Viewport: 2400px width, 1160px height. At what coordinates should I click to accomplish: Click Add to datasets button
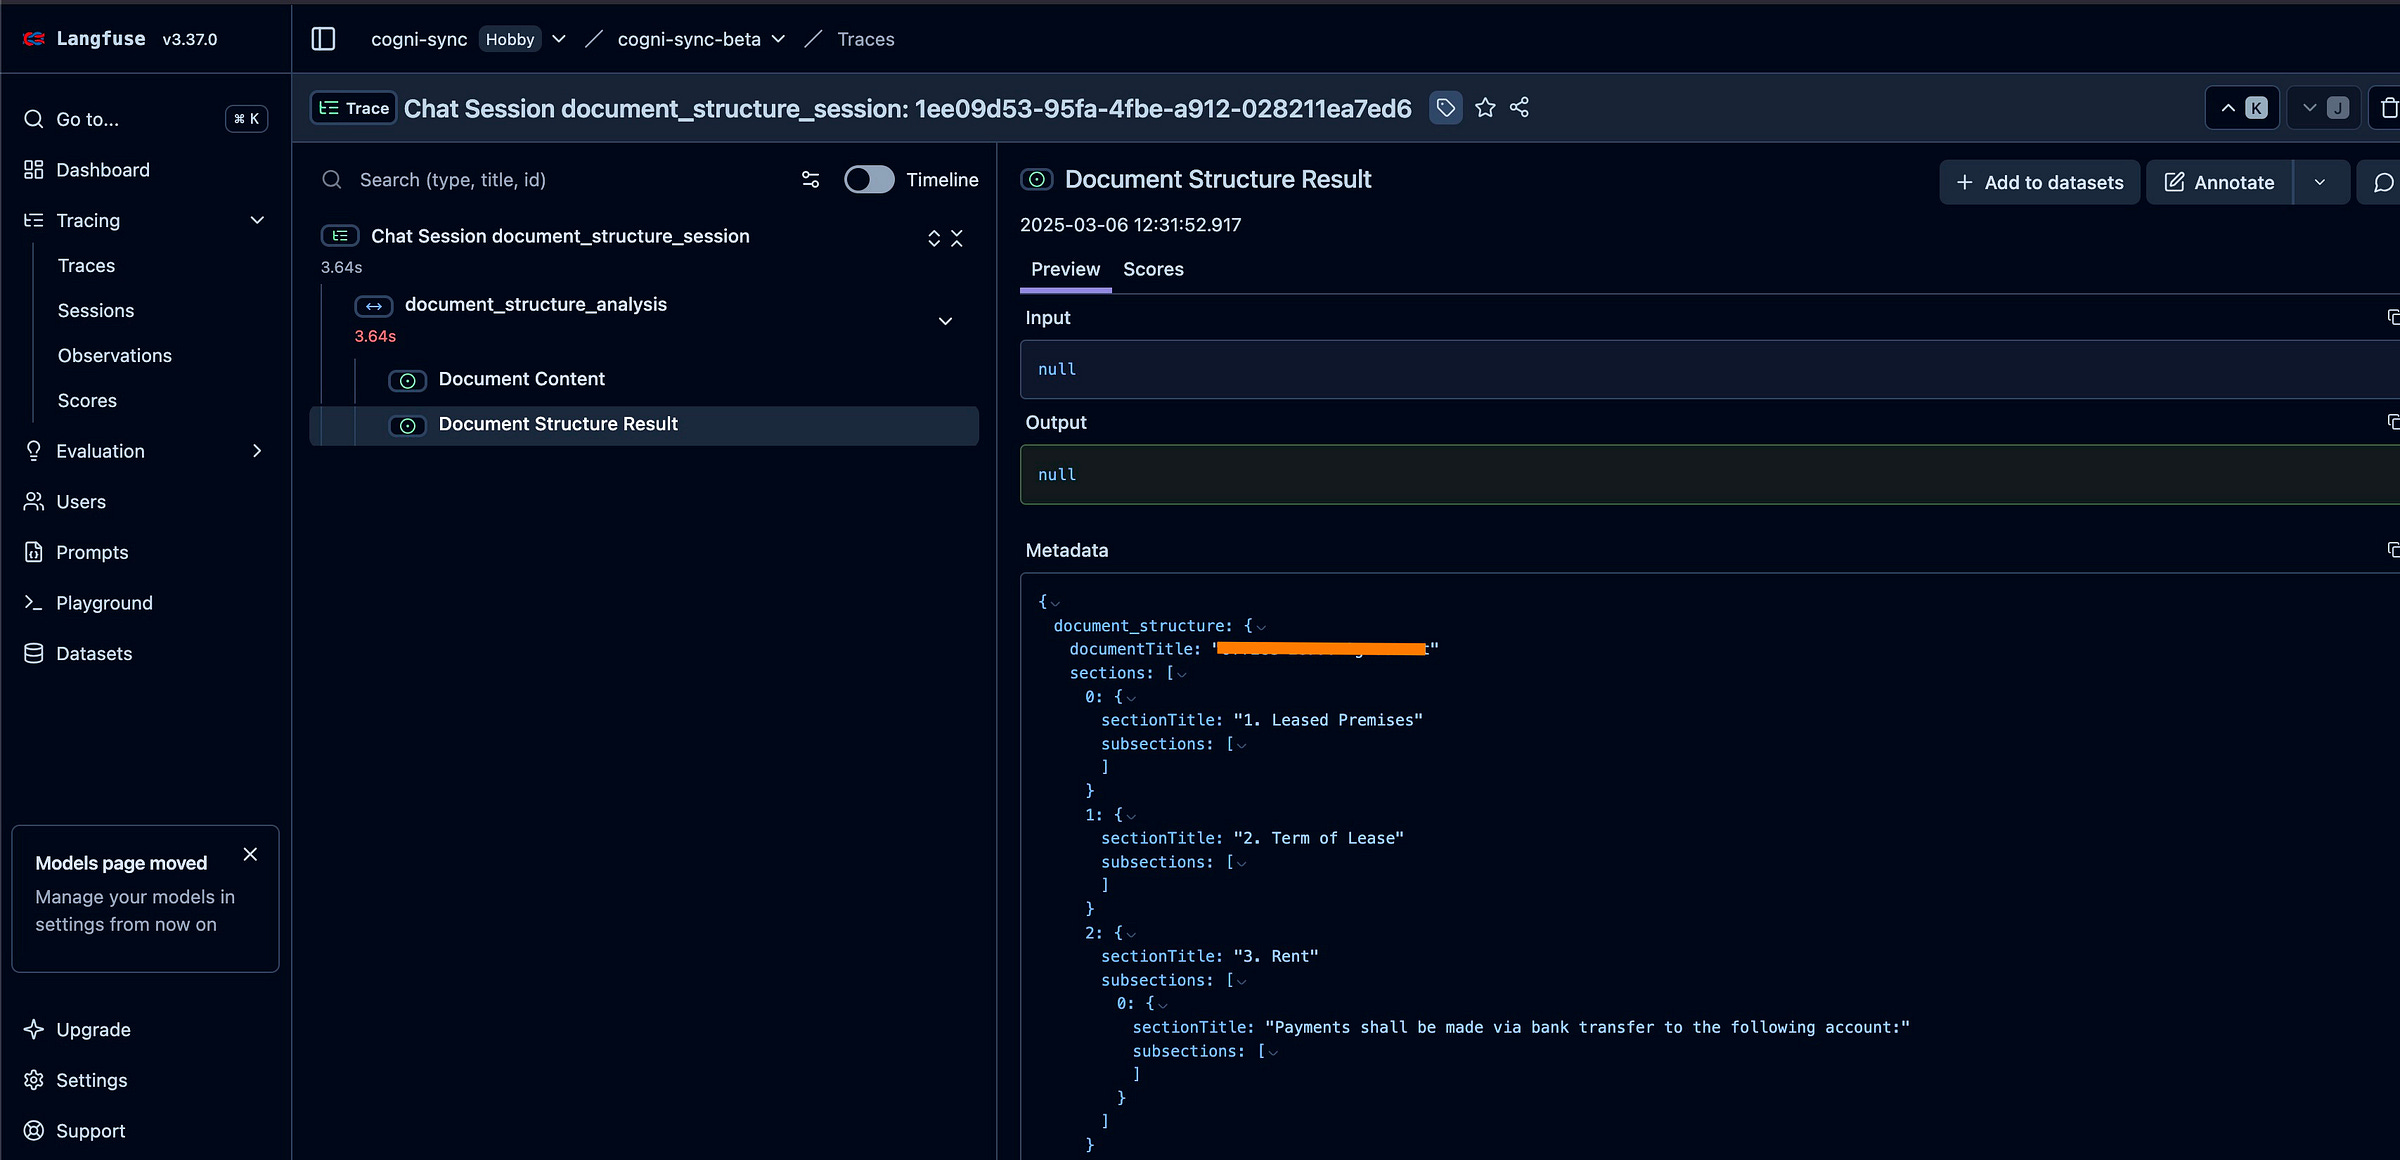[2040, 182]
